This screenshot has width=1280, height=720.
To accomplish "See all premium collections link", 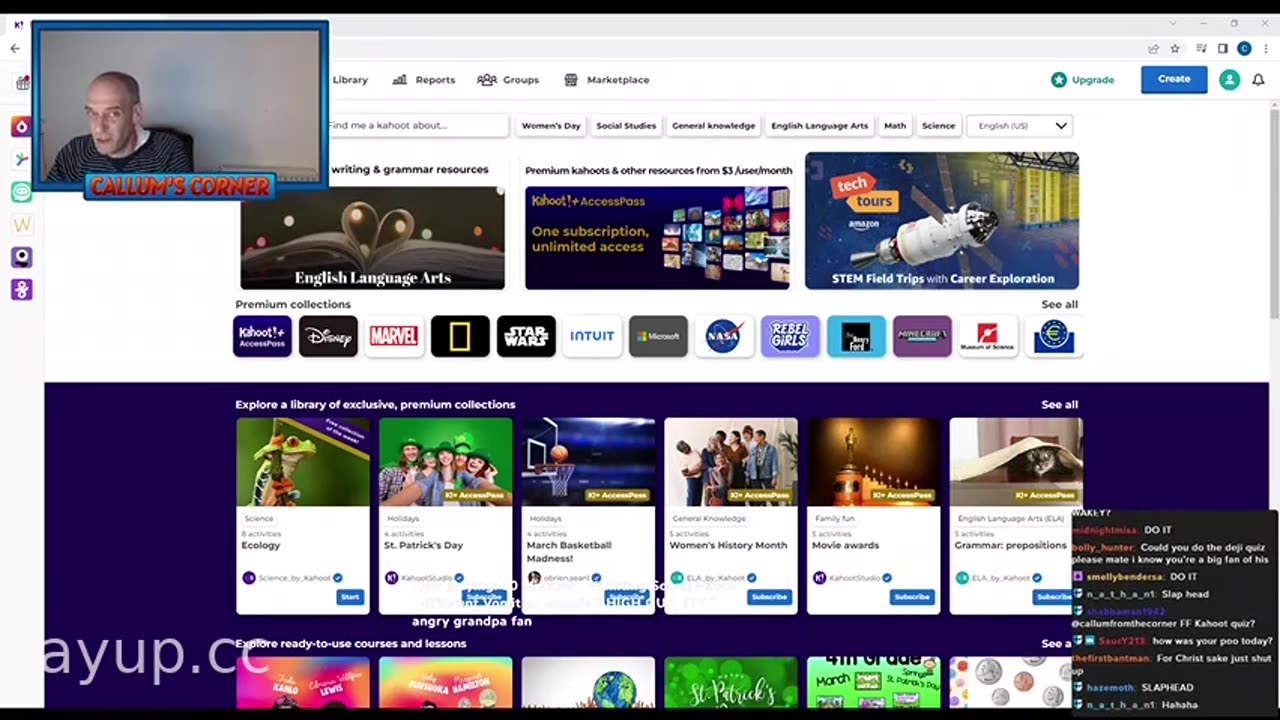I will pos(1059,304).
